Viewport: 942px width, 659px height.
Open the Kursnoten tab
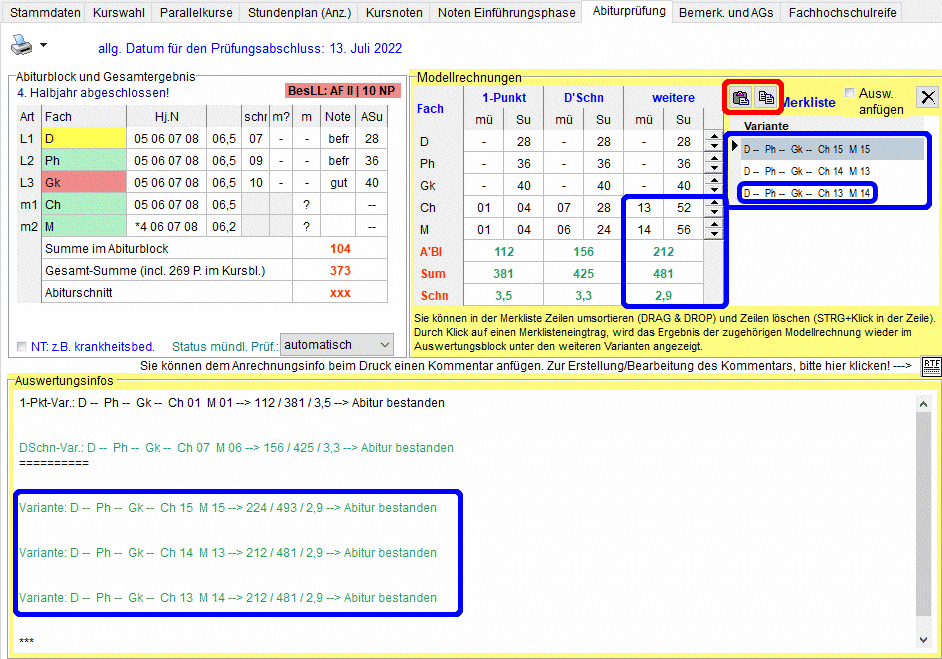click(395, 13)
